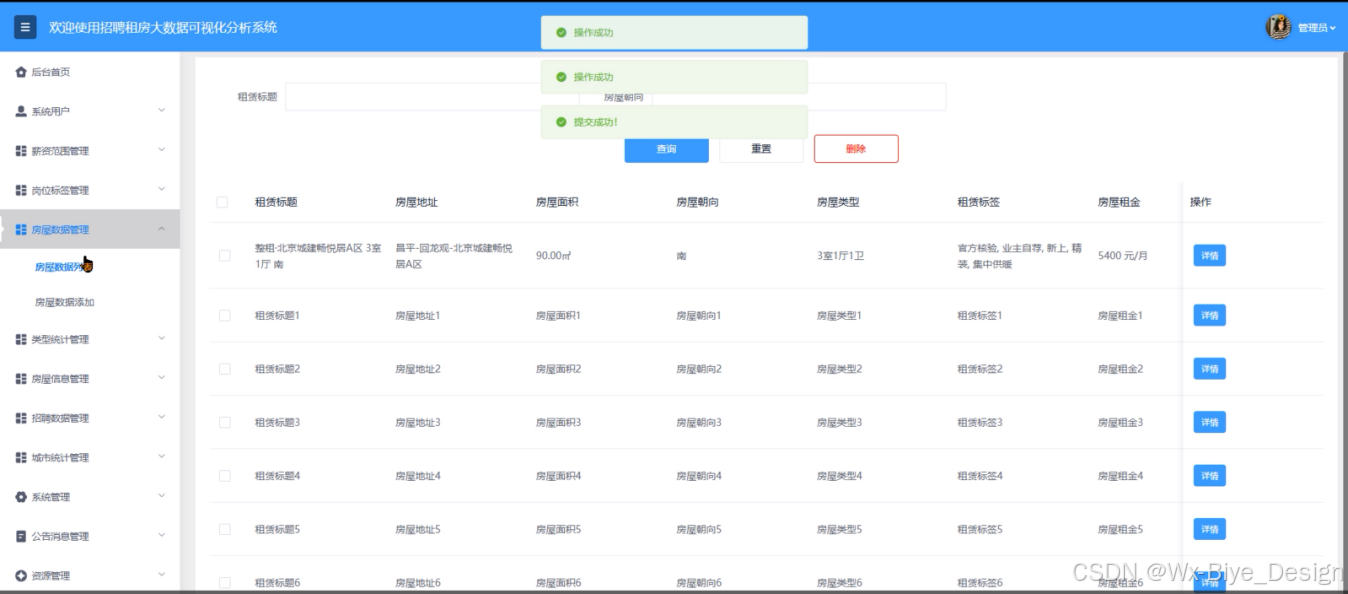This screenshot has width=1348, height=594.
Task: Click the 房屋朝向2 cell
Action: (x=699, y=369)
